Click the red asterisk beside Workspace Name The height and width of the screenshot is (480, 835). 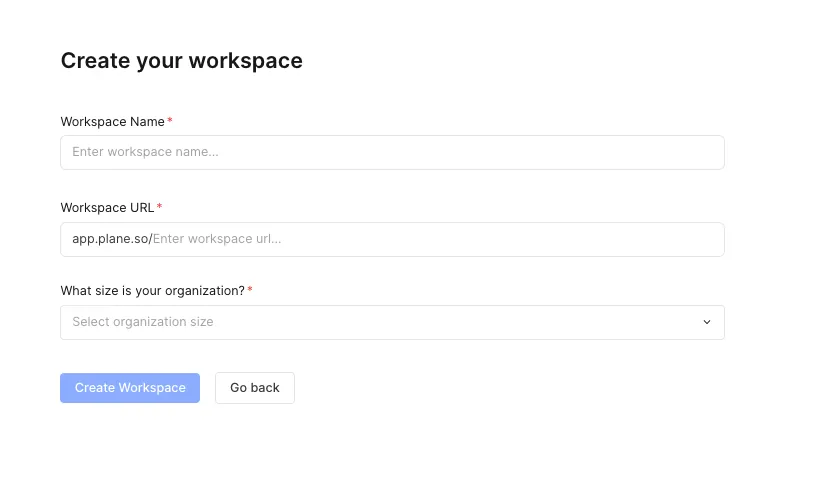pyautogui.click(x=170, y=122)
